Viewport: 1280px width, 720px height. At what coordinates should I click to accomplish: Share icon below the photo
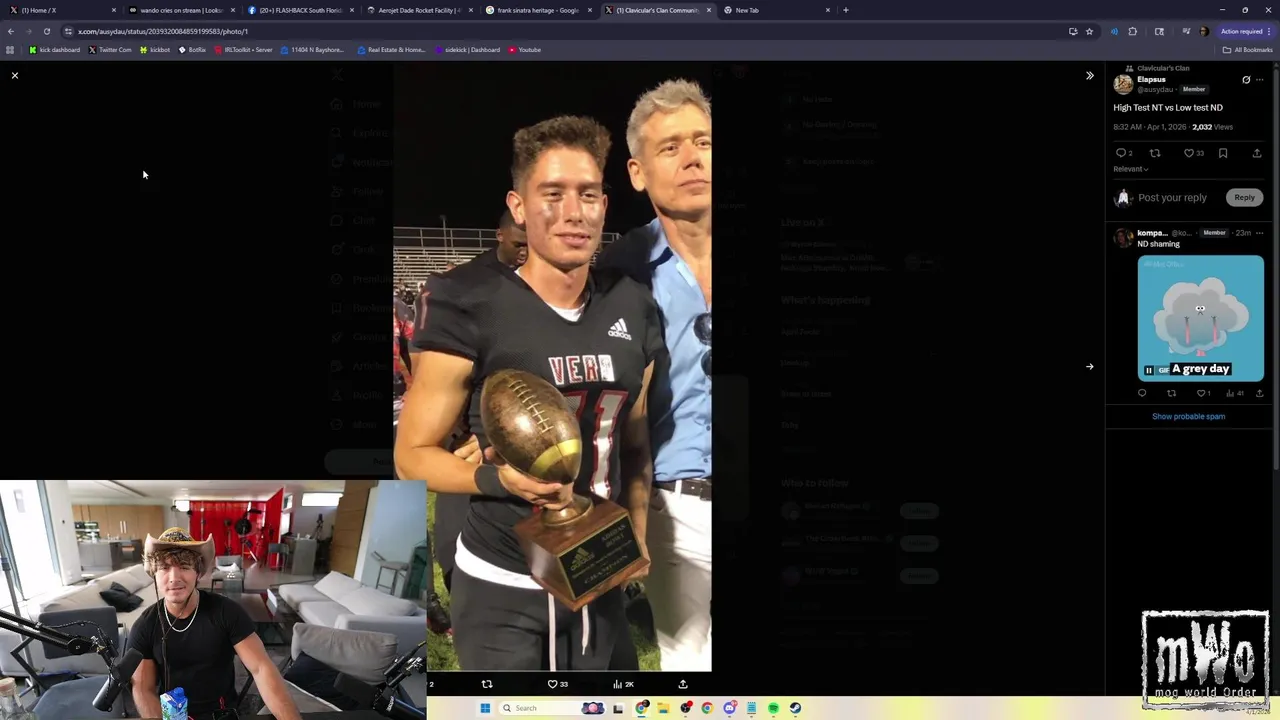[x=683, y=684]
